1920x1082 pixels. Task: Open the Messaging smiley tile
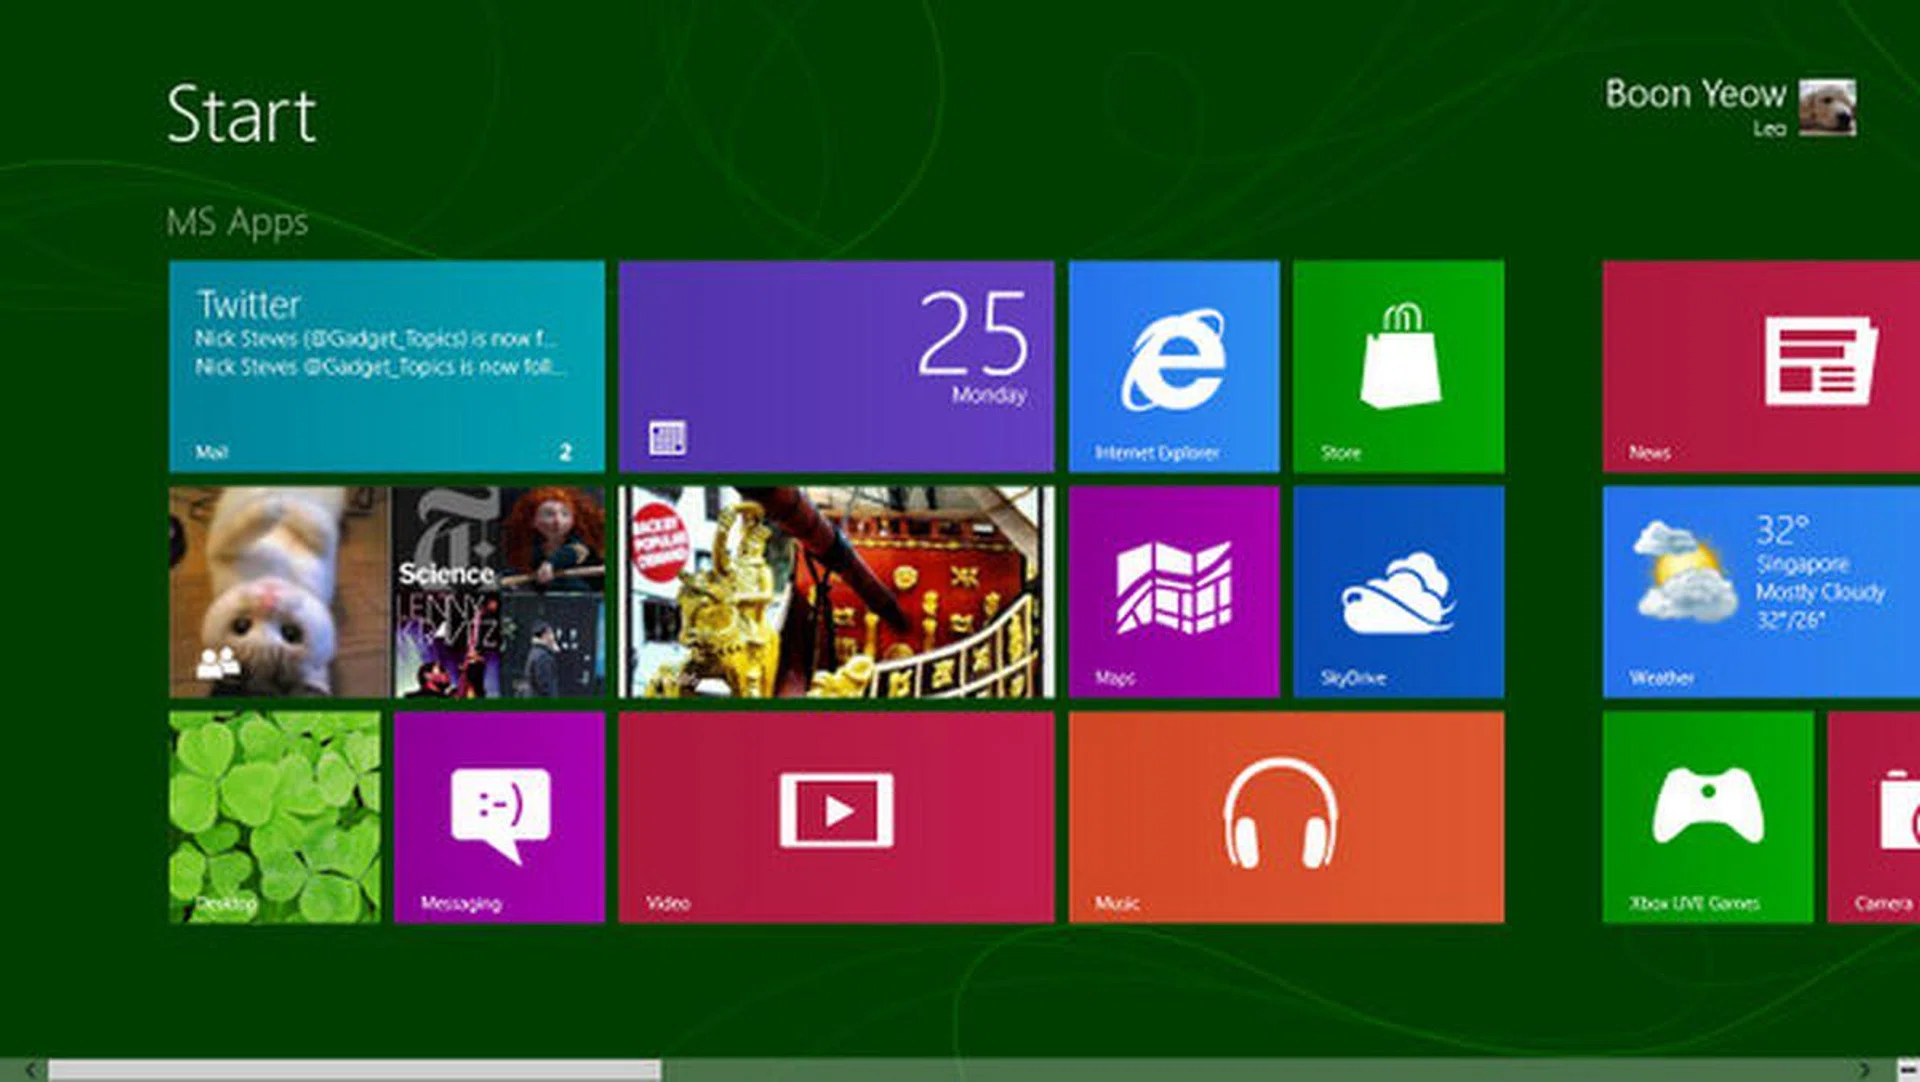(x=499, y=816)
